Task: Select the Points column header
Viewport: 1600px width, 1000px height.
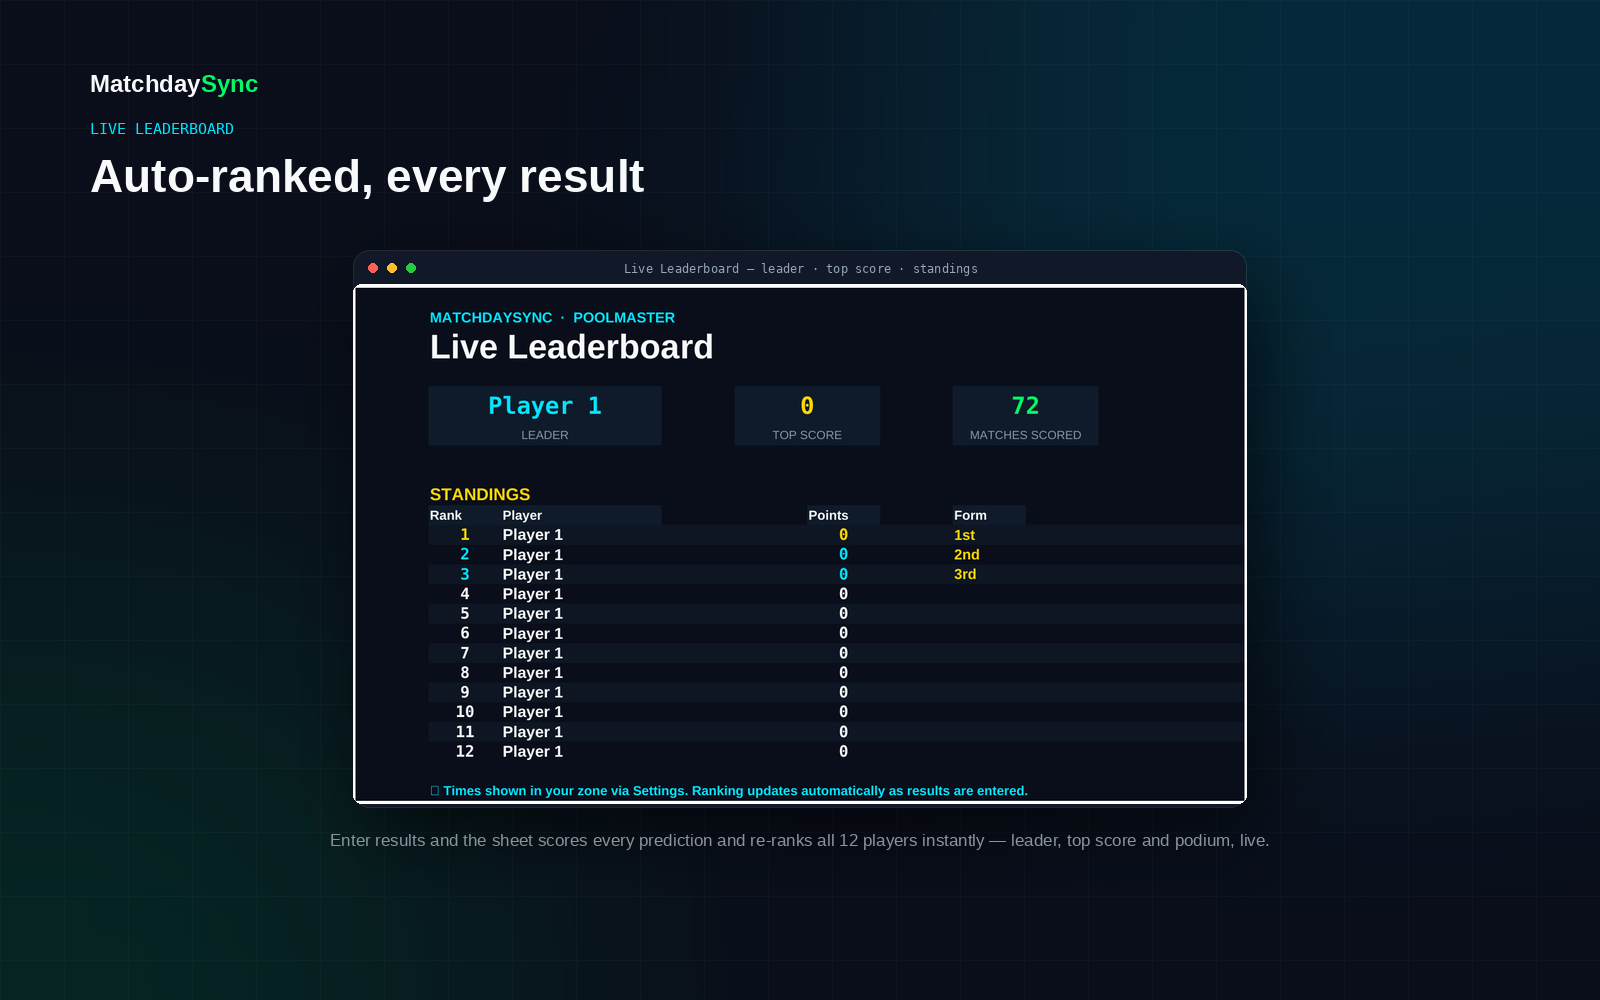Action: (x=828, y=515)
